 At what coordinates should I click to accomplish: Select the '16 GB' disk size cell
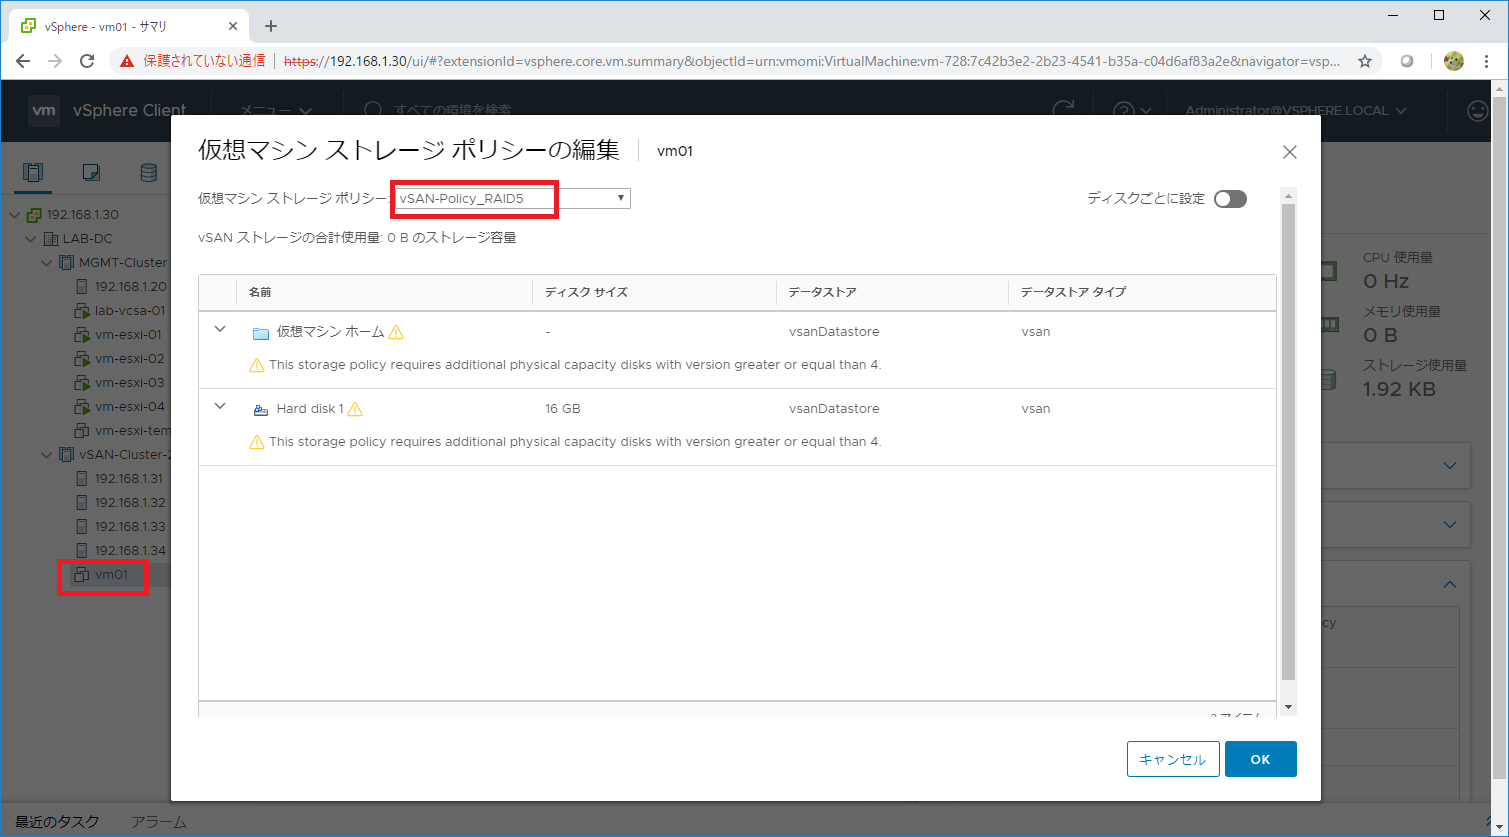[563, 409]
